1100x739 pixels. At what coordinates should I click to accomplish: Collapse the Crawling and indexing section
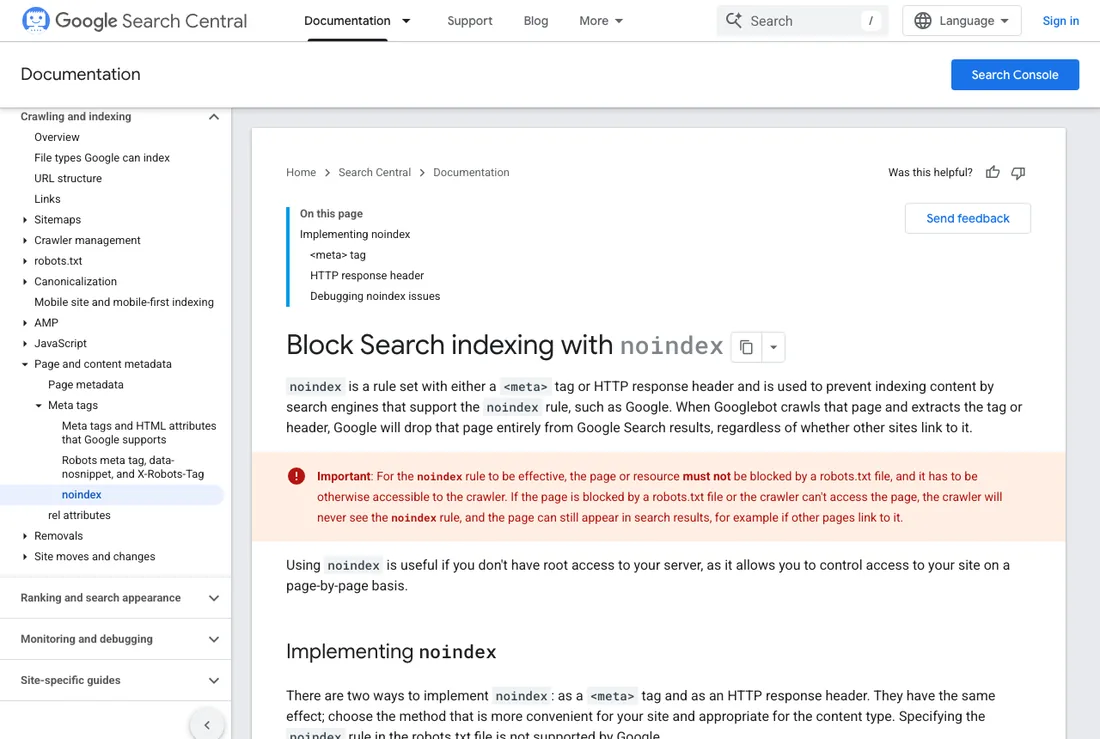[214, 116]
